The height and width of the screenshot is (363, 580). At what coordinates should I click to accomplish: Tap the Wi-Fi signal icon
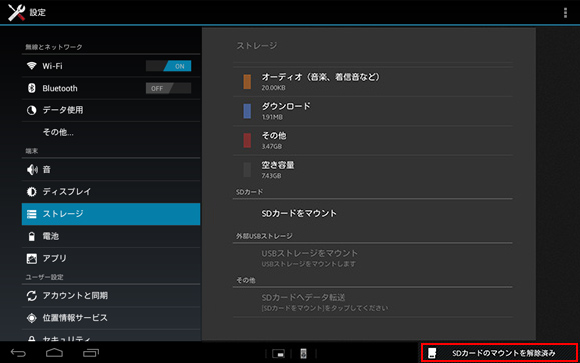pyautogui.click(x=31, y=66)
